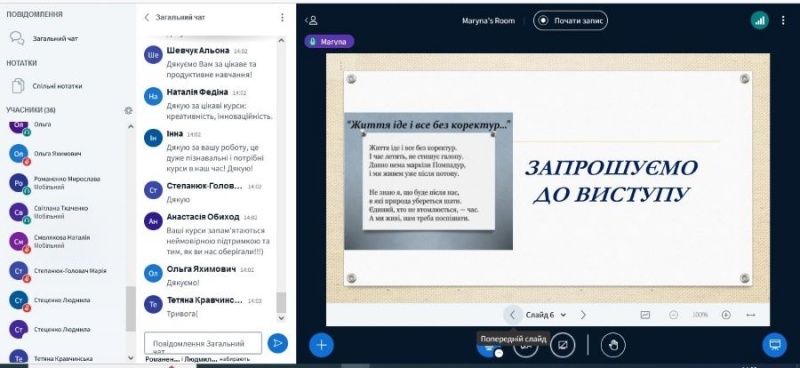Open connection status indicator icon
The image size is (800, 368).
click(x=760, y=20)
